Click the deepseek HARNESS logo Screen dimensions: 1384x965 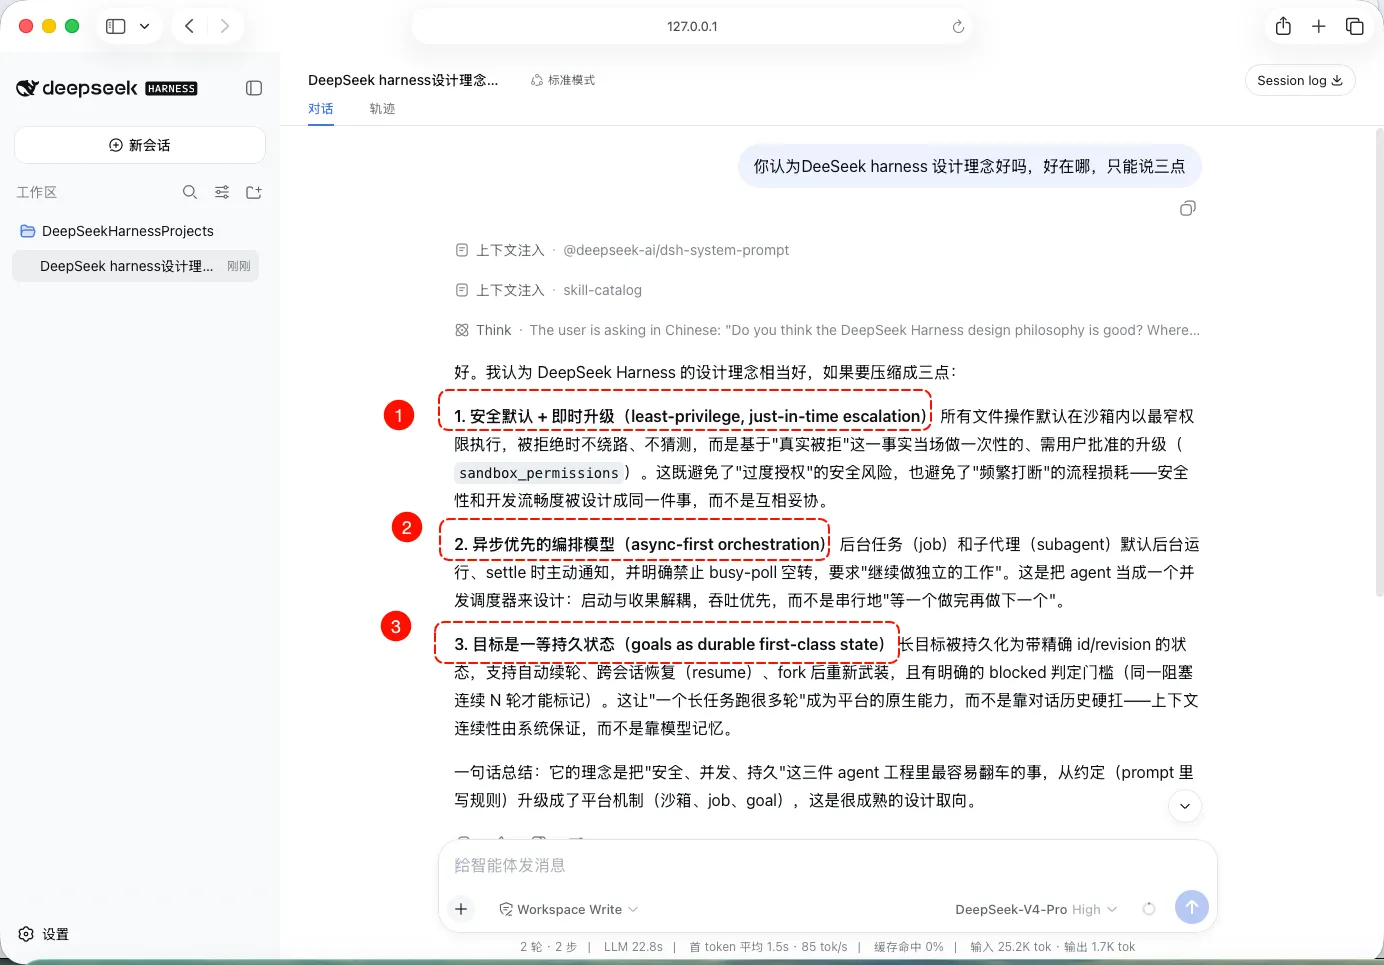107,88
